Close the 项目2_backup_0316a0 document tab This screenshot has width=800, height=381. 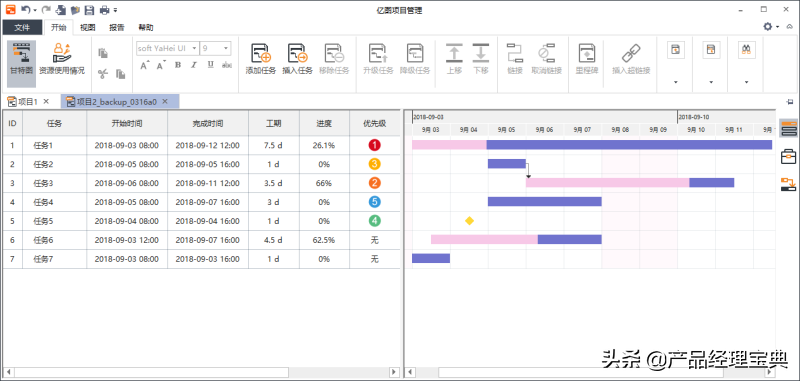pyautogui.click(x=165, y=101)
